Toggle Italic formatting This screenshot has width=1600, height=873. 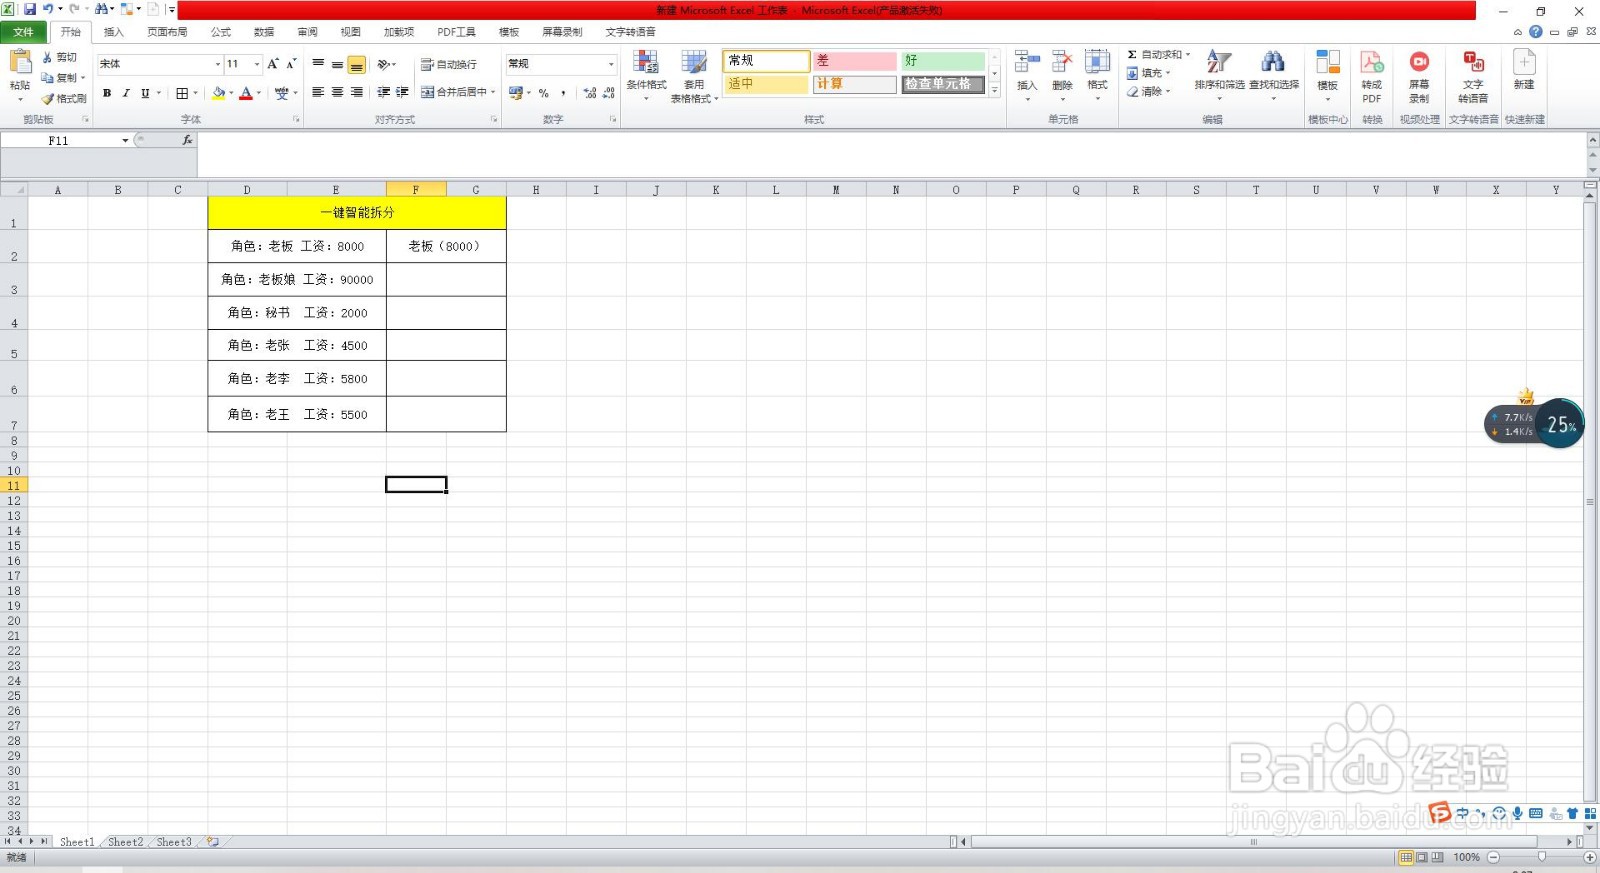126,93
